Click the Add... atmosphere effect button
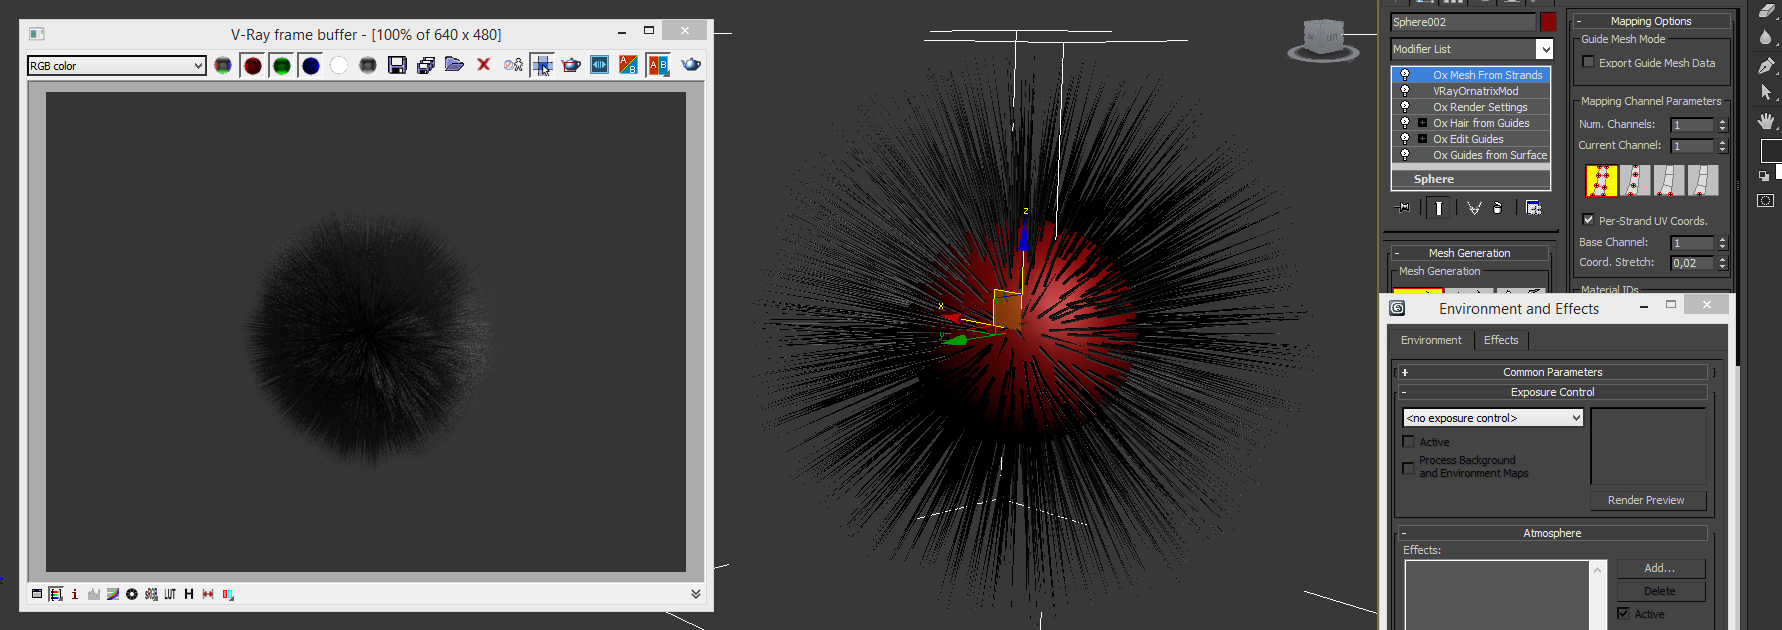Viewport: 1782px width, 630px height. [1659, 568]
